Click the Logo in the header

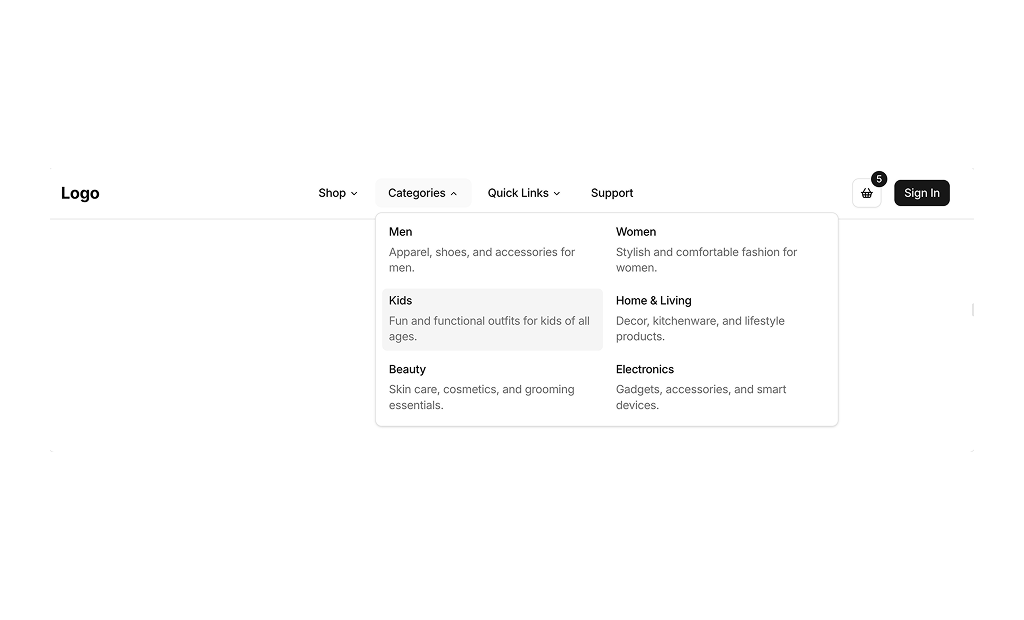80,193
